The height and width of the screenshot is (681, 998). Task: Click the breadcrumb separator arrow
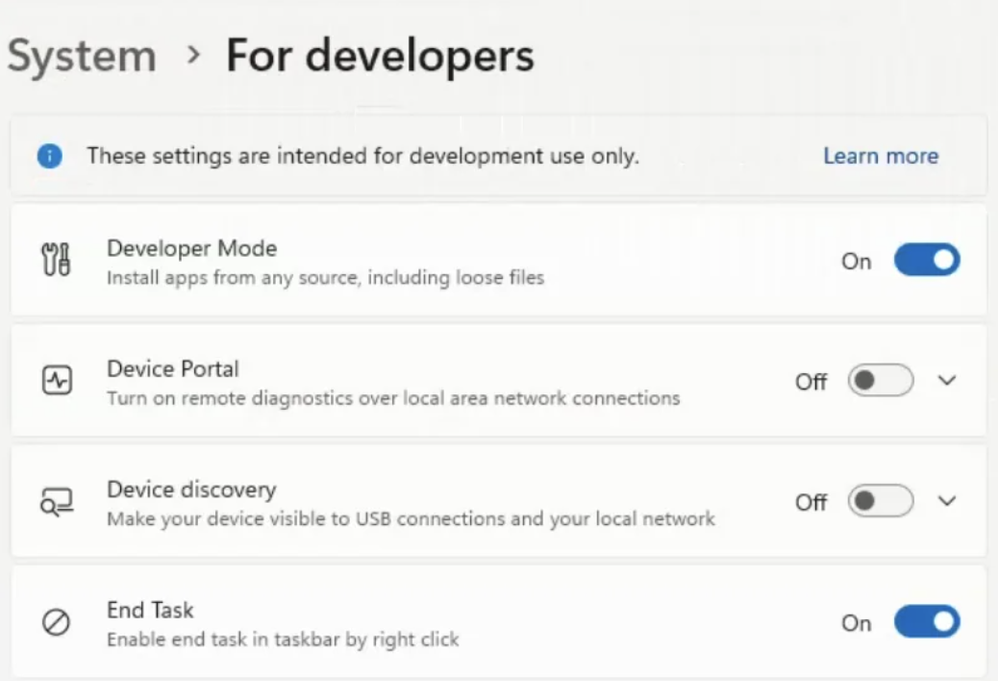pyautogui.click(x=194, y=57)
